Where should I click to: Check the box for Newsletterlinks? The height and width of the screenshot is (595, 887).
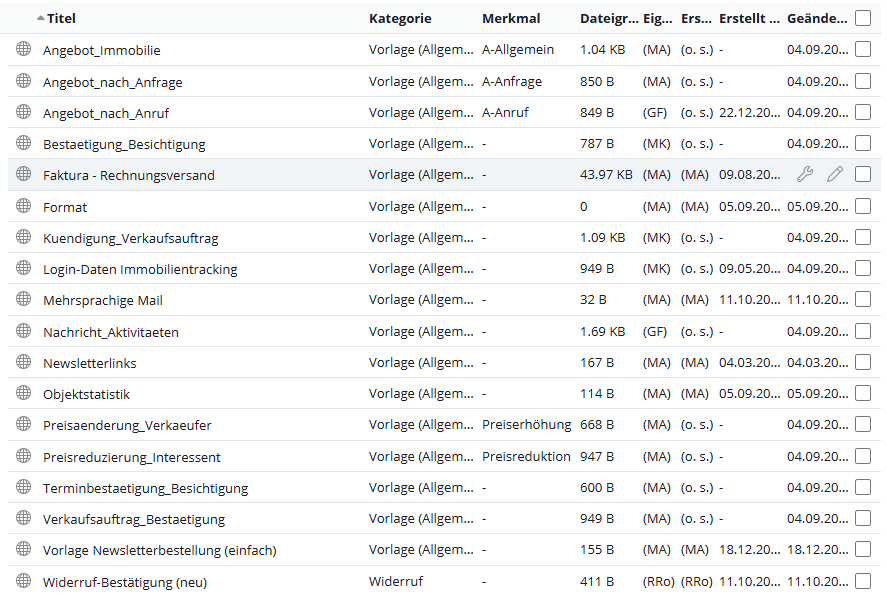(863, 362)
